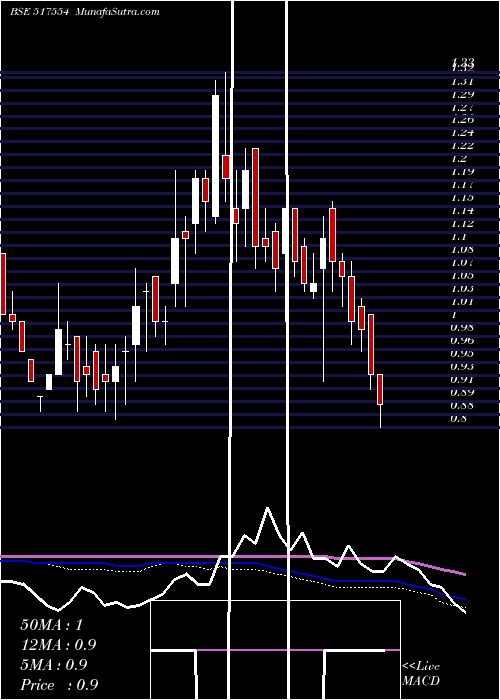Select the 50MA : 1 readout
The width and height of the screenshot is (500, 700).
pyautogui.click(x=52, y=625)
